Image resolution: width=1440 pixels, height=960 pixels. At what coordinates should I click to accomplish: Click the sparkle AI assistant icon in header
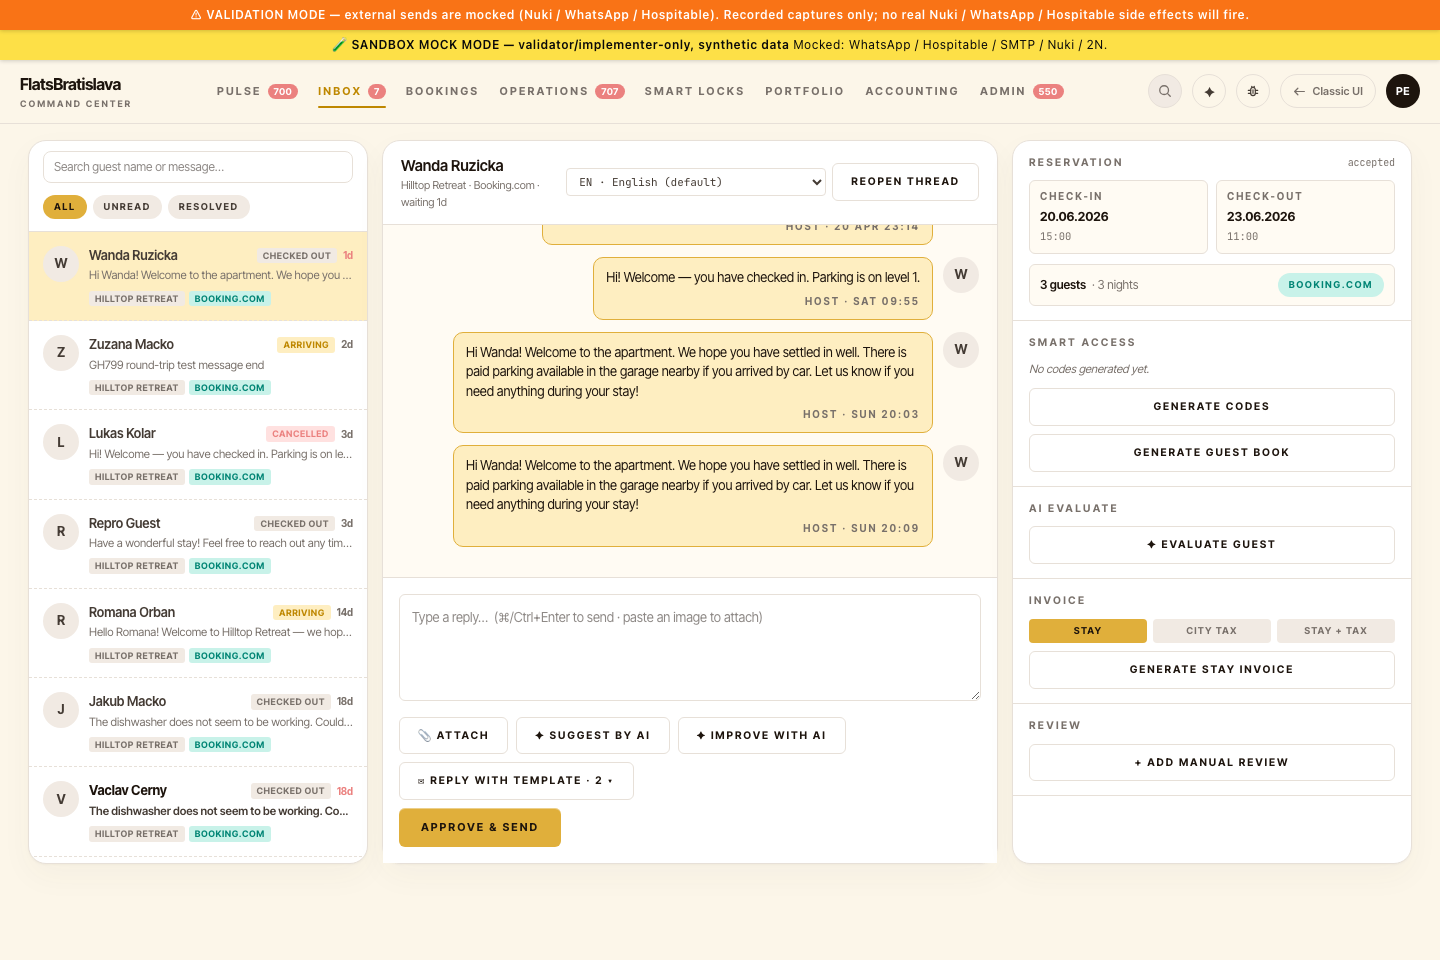pos(1209,91)
